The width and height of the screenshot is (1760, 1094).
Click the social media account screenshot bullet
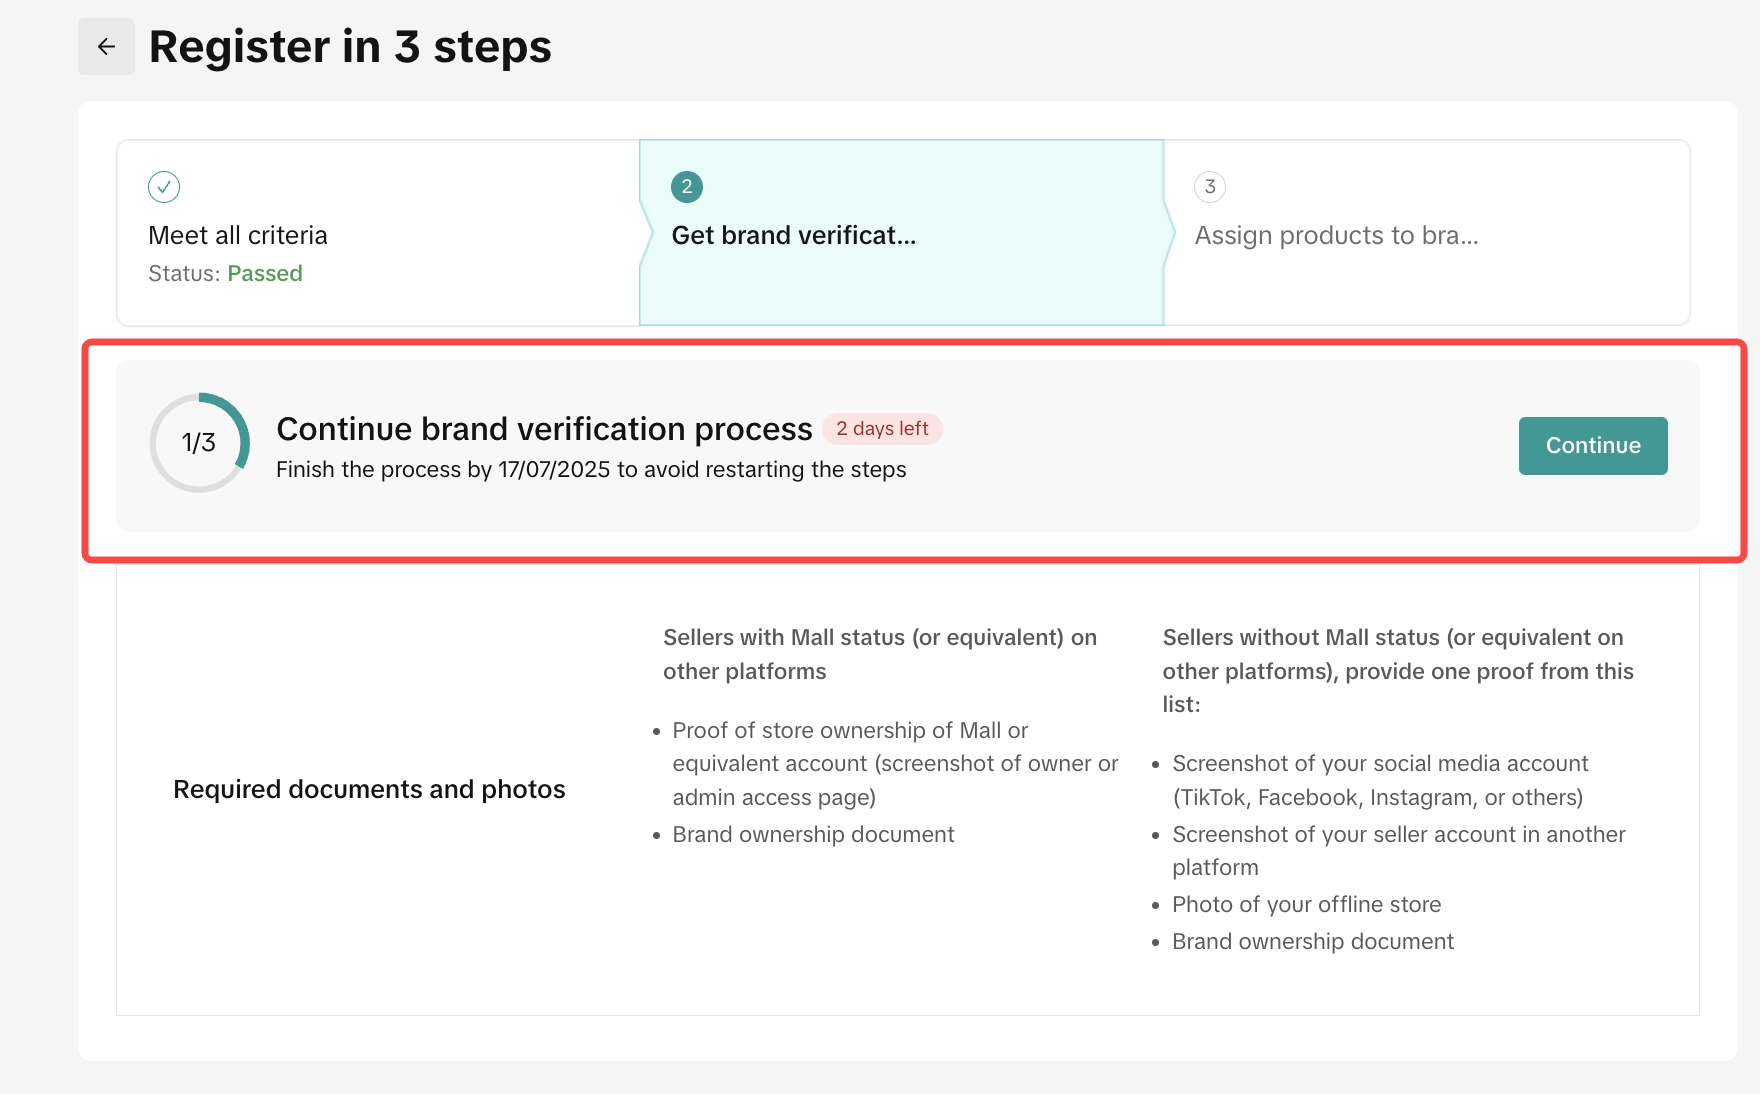pyautogui.click(x=1379, y=780)
